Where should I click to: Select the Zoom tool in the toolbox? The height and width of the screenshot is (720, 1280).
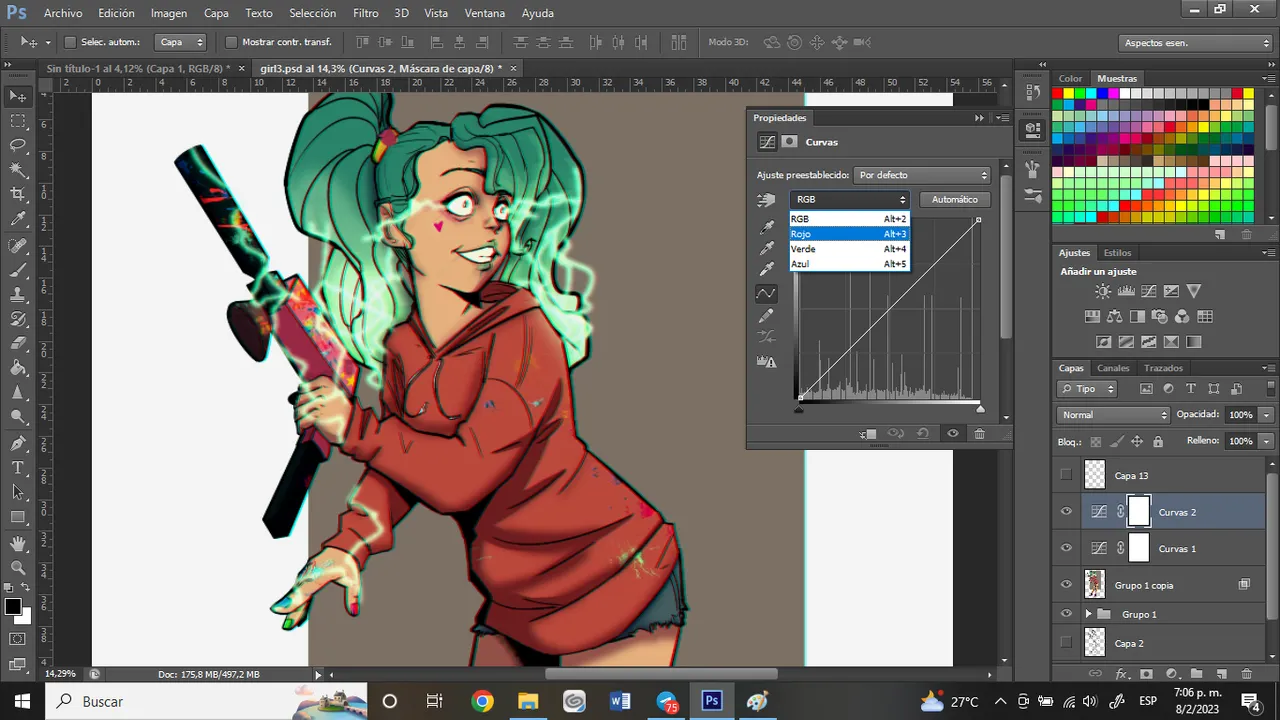(x=18, y=568)
